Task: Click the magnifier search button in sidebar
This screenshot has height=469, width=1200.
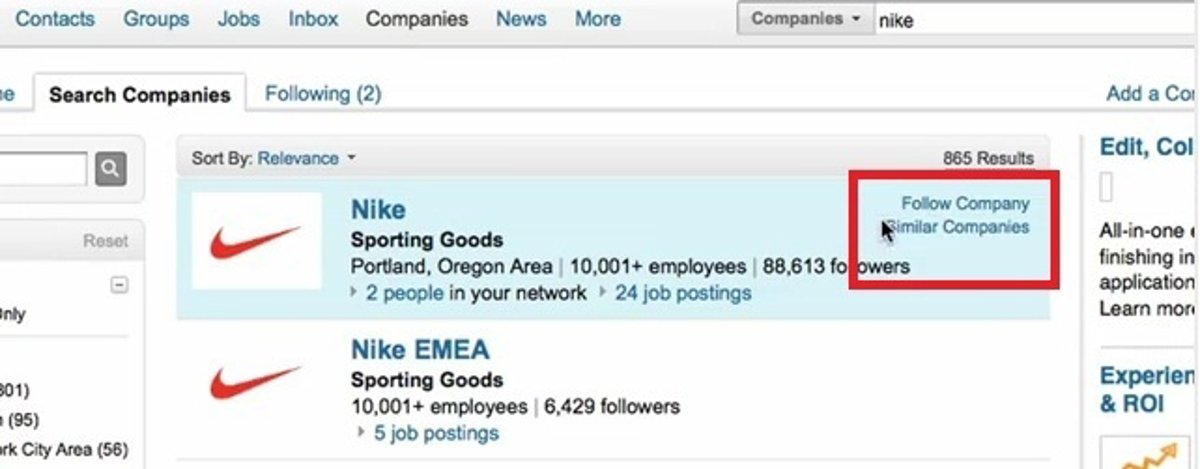Action: tap(110, 168)
